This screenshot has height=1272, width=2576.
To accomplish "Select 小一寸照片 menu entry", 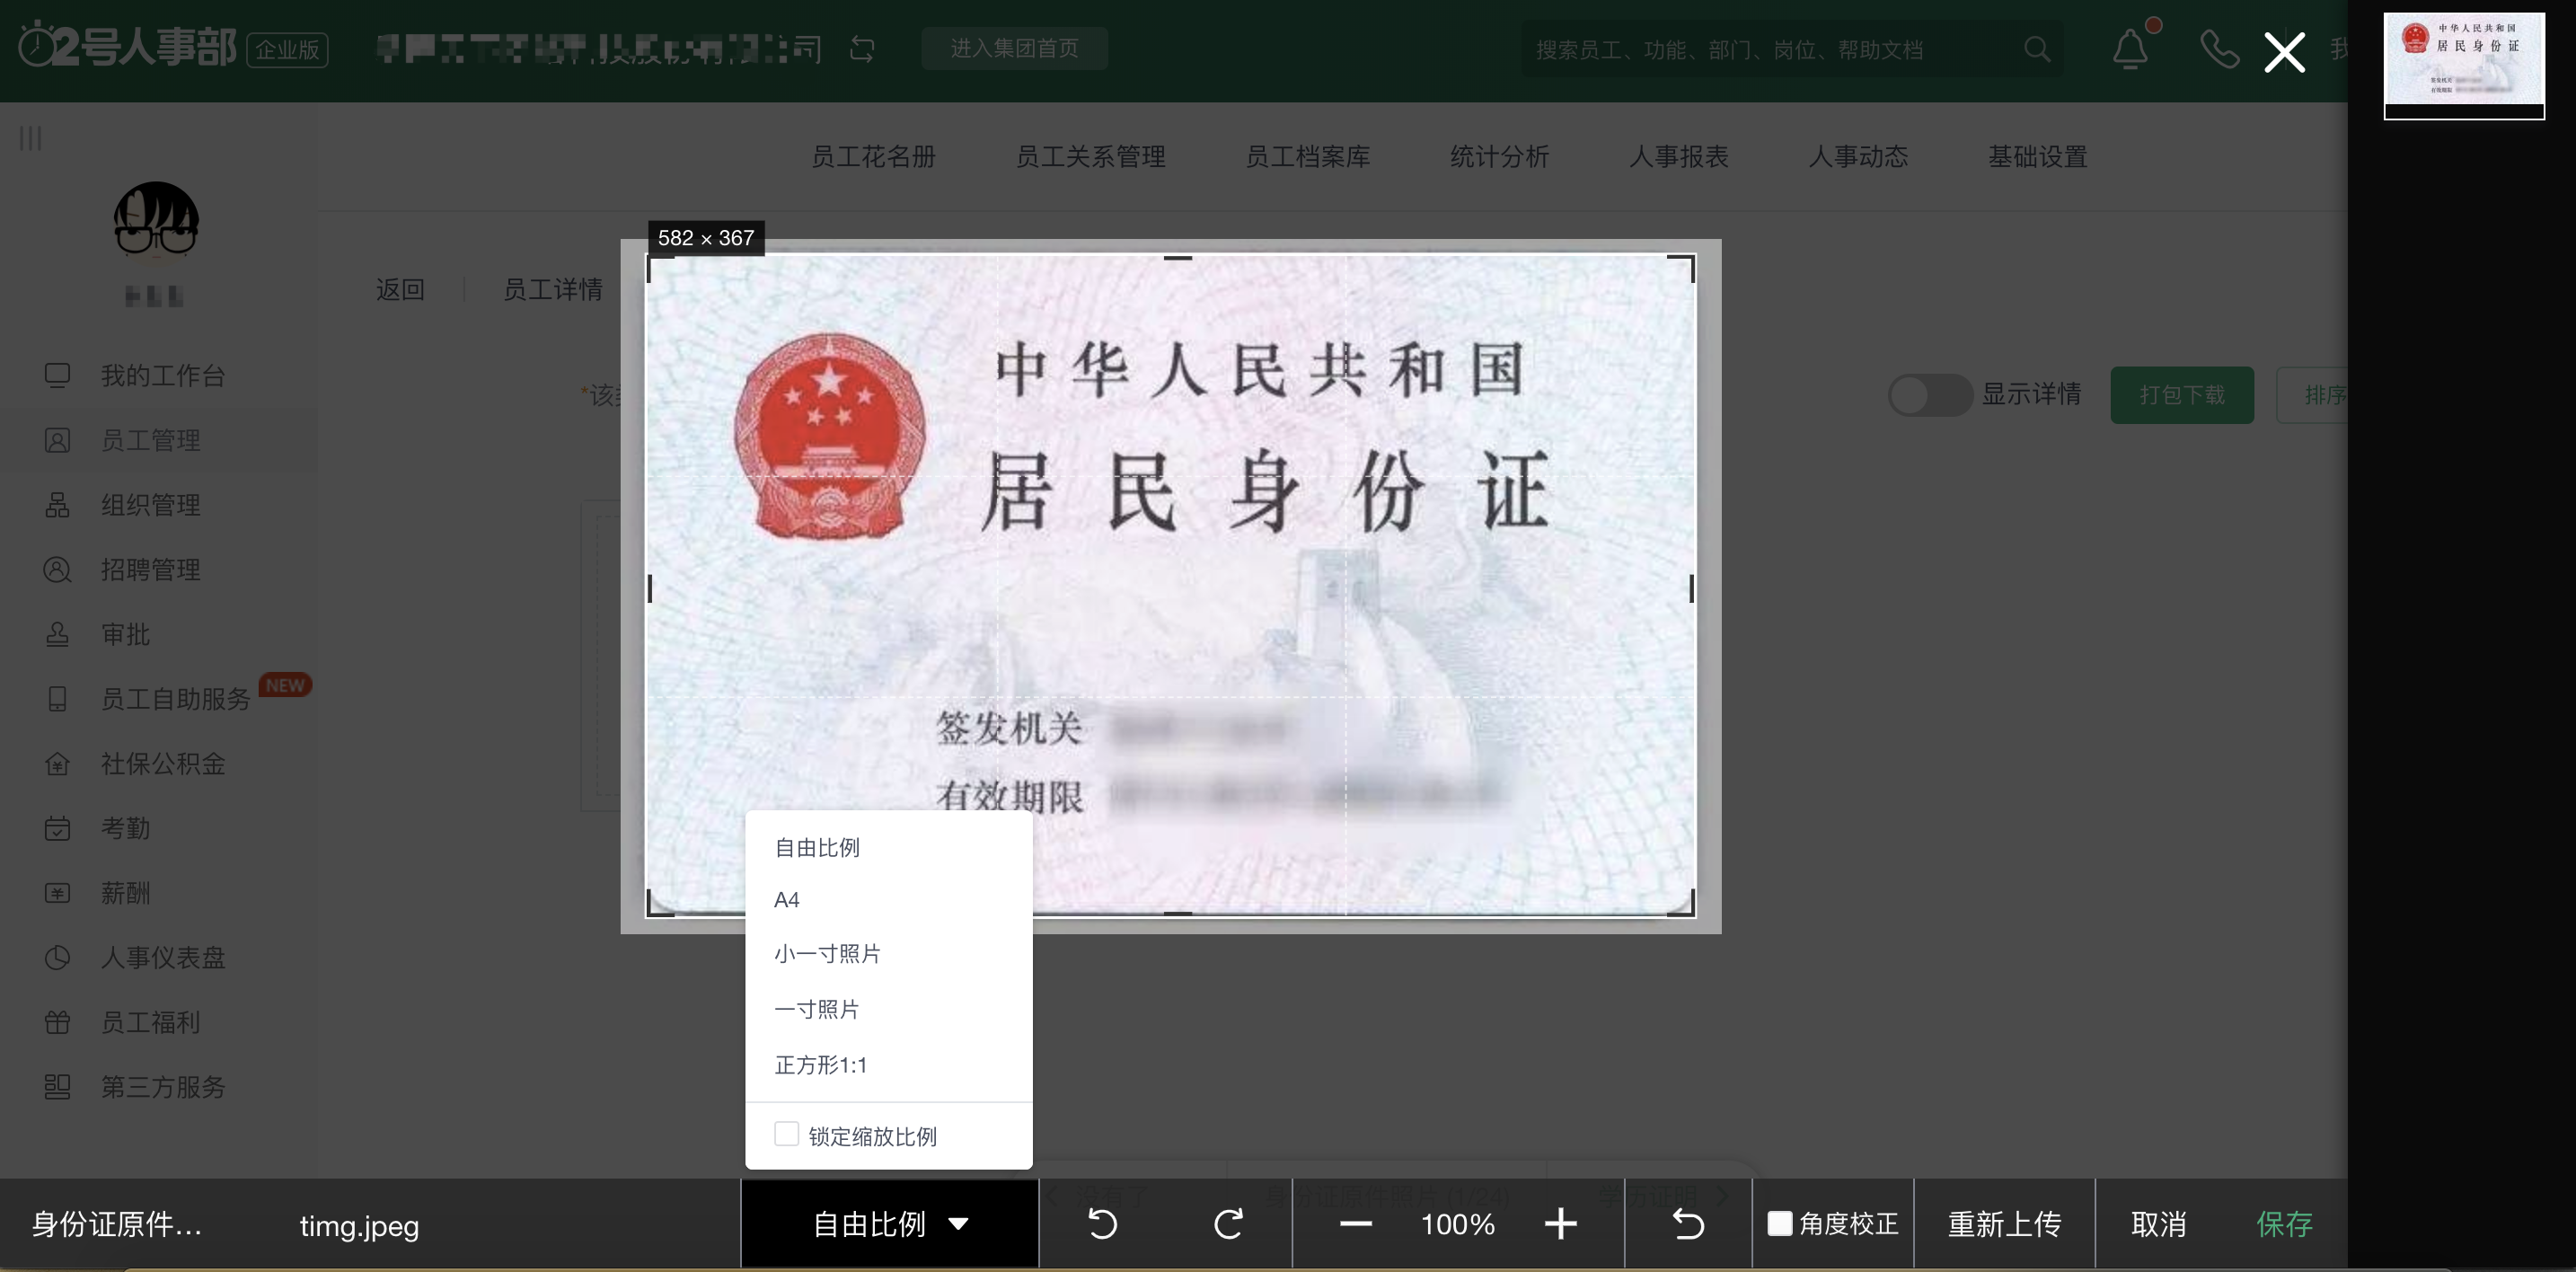I will point(827,953).
